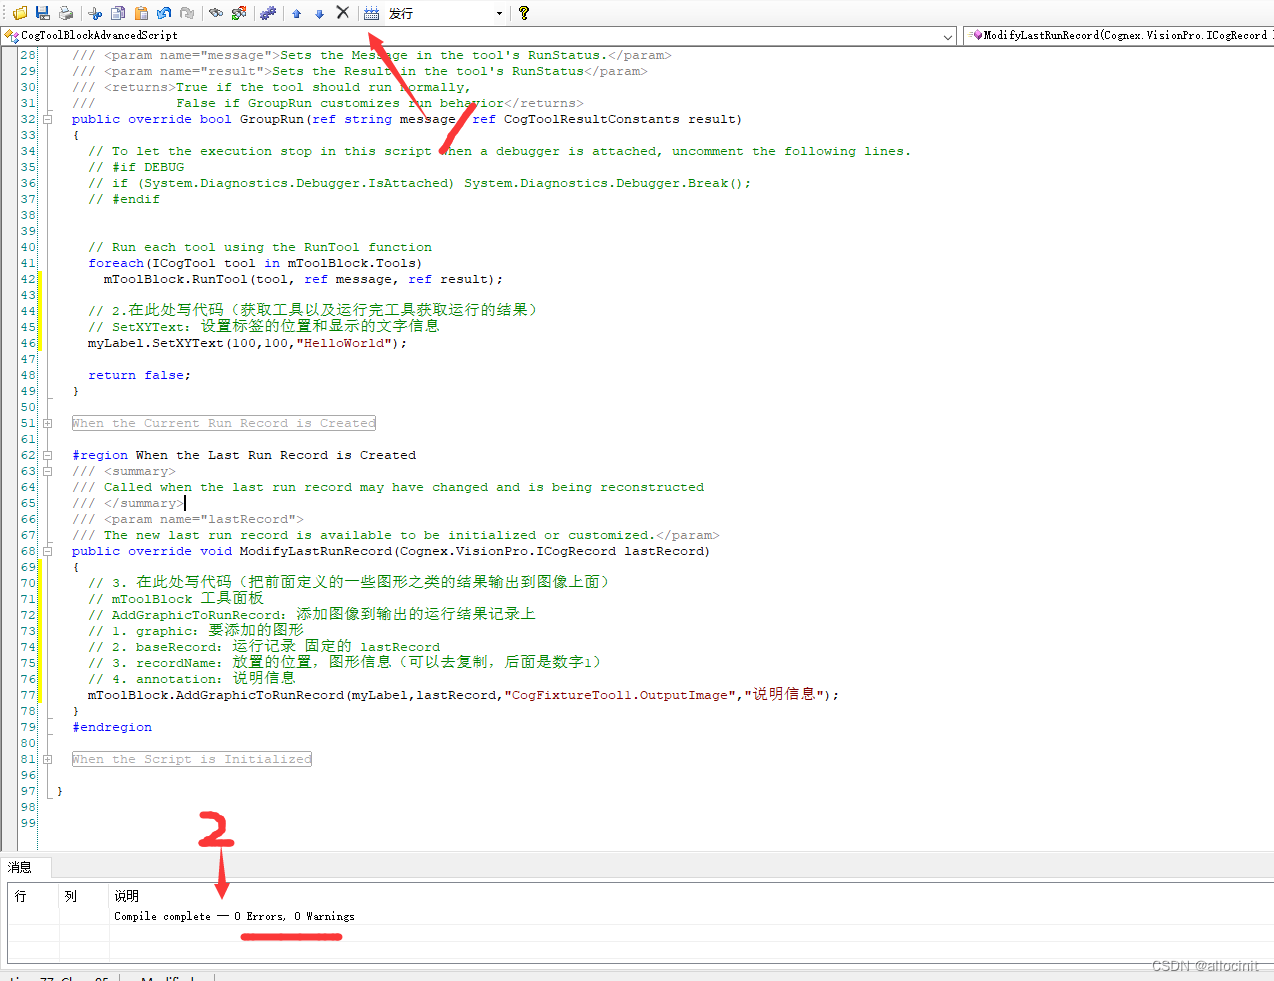Screen dimensions: 1274x981
Task: Undo the last edit
Action: (164, 13)
